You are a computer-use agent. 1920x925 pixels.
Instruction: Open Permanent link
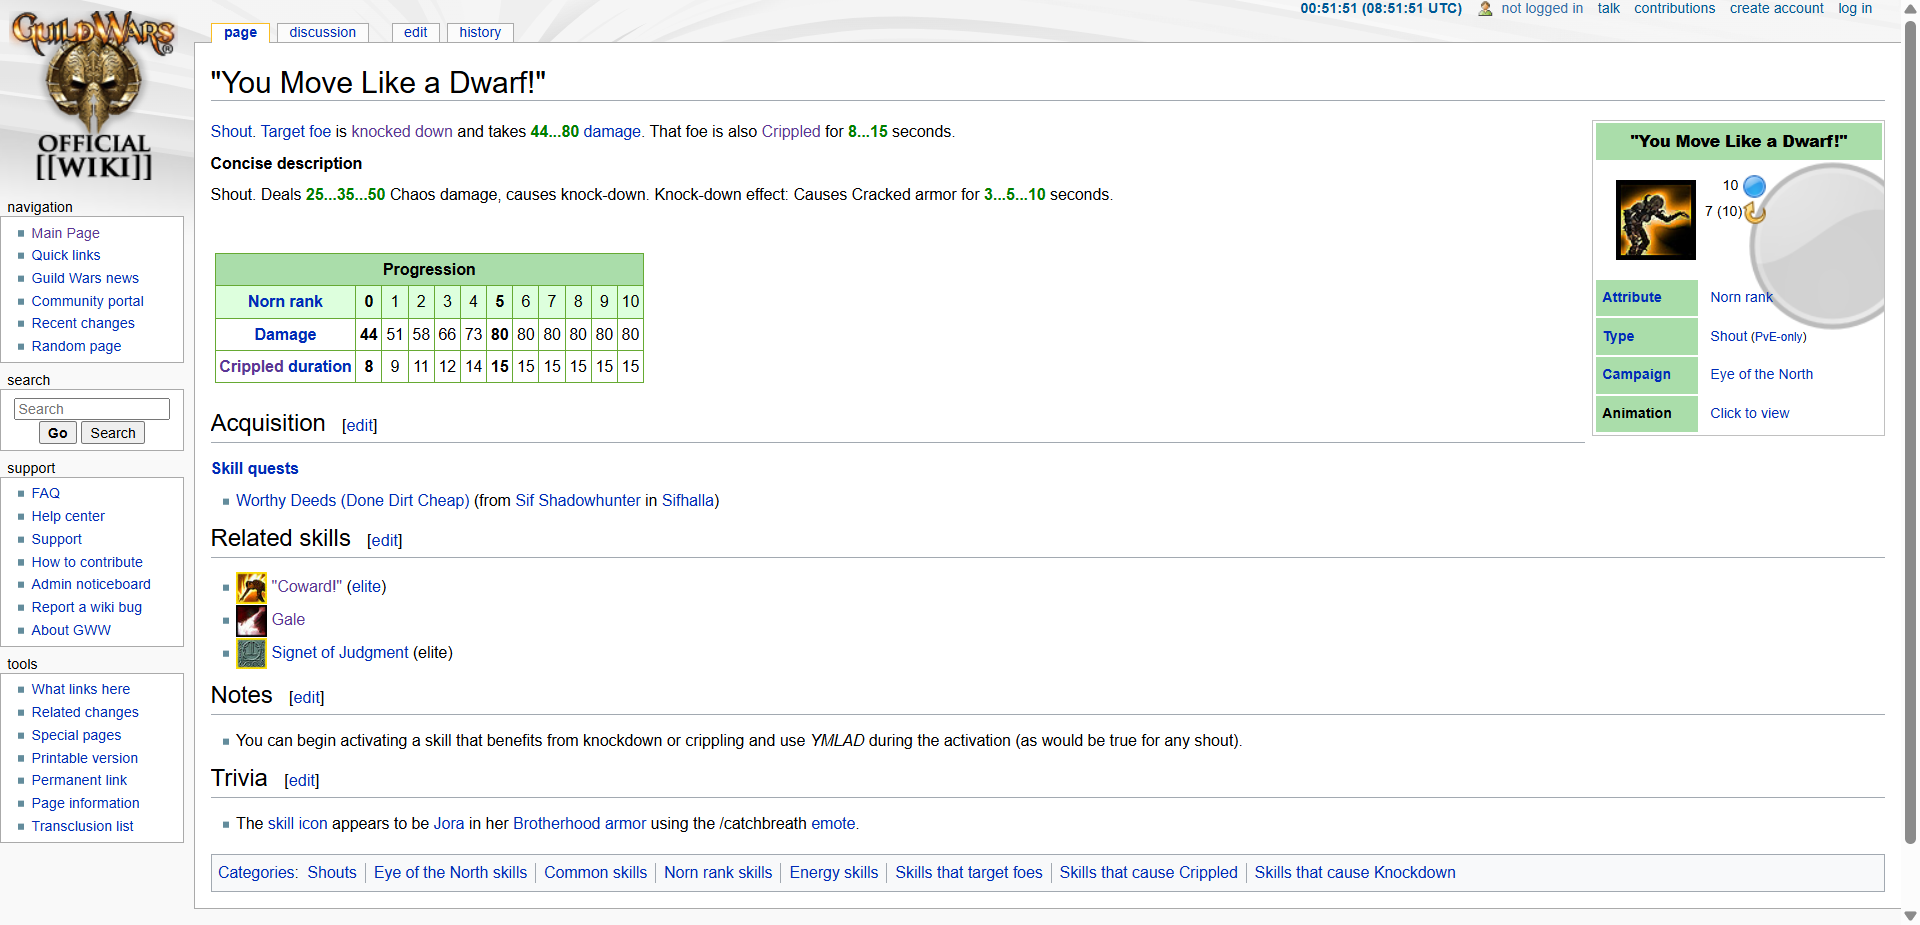[79, 780]
